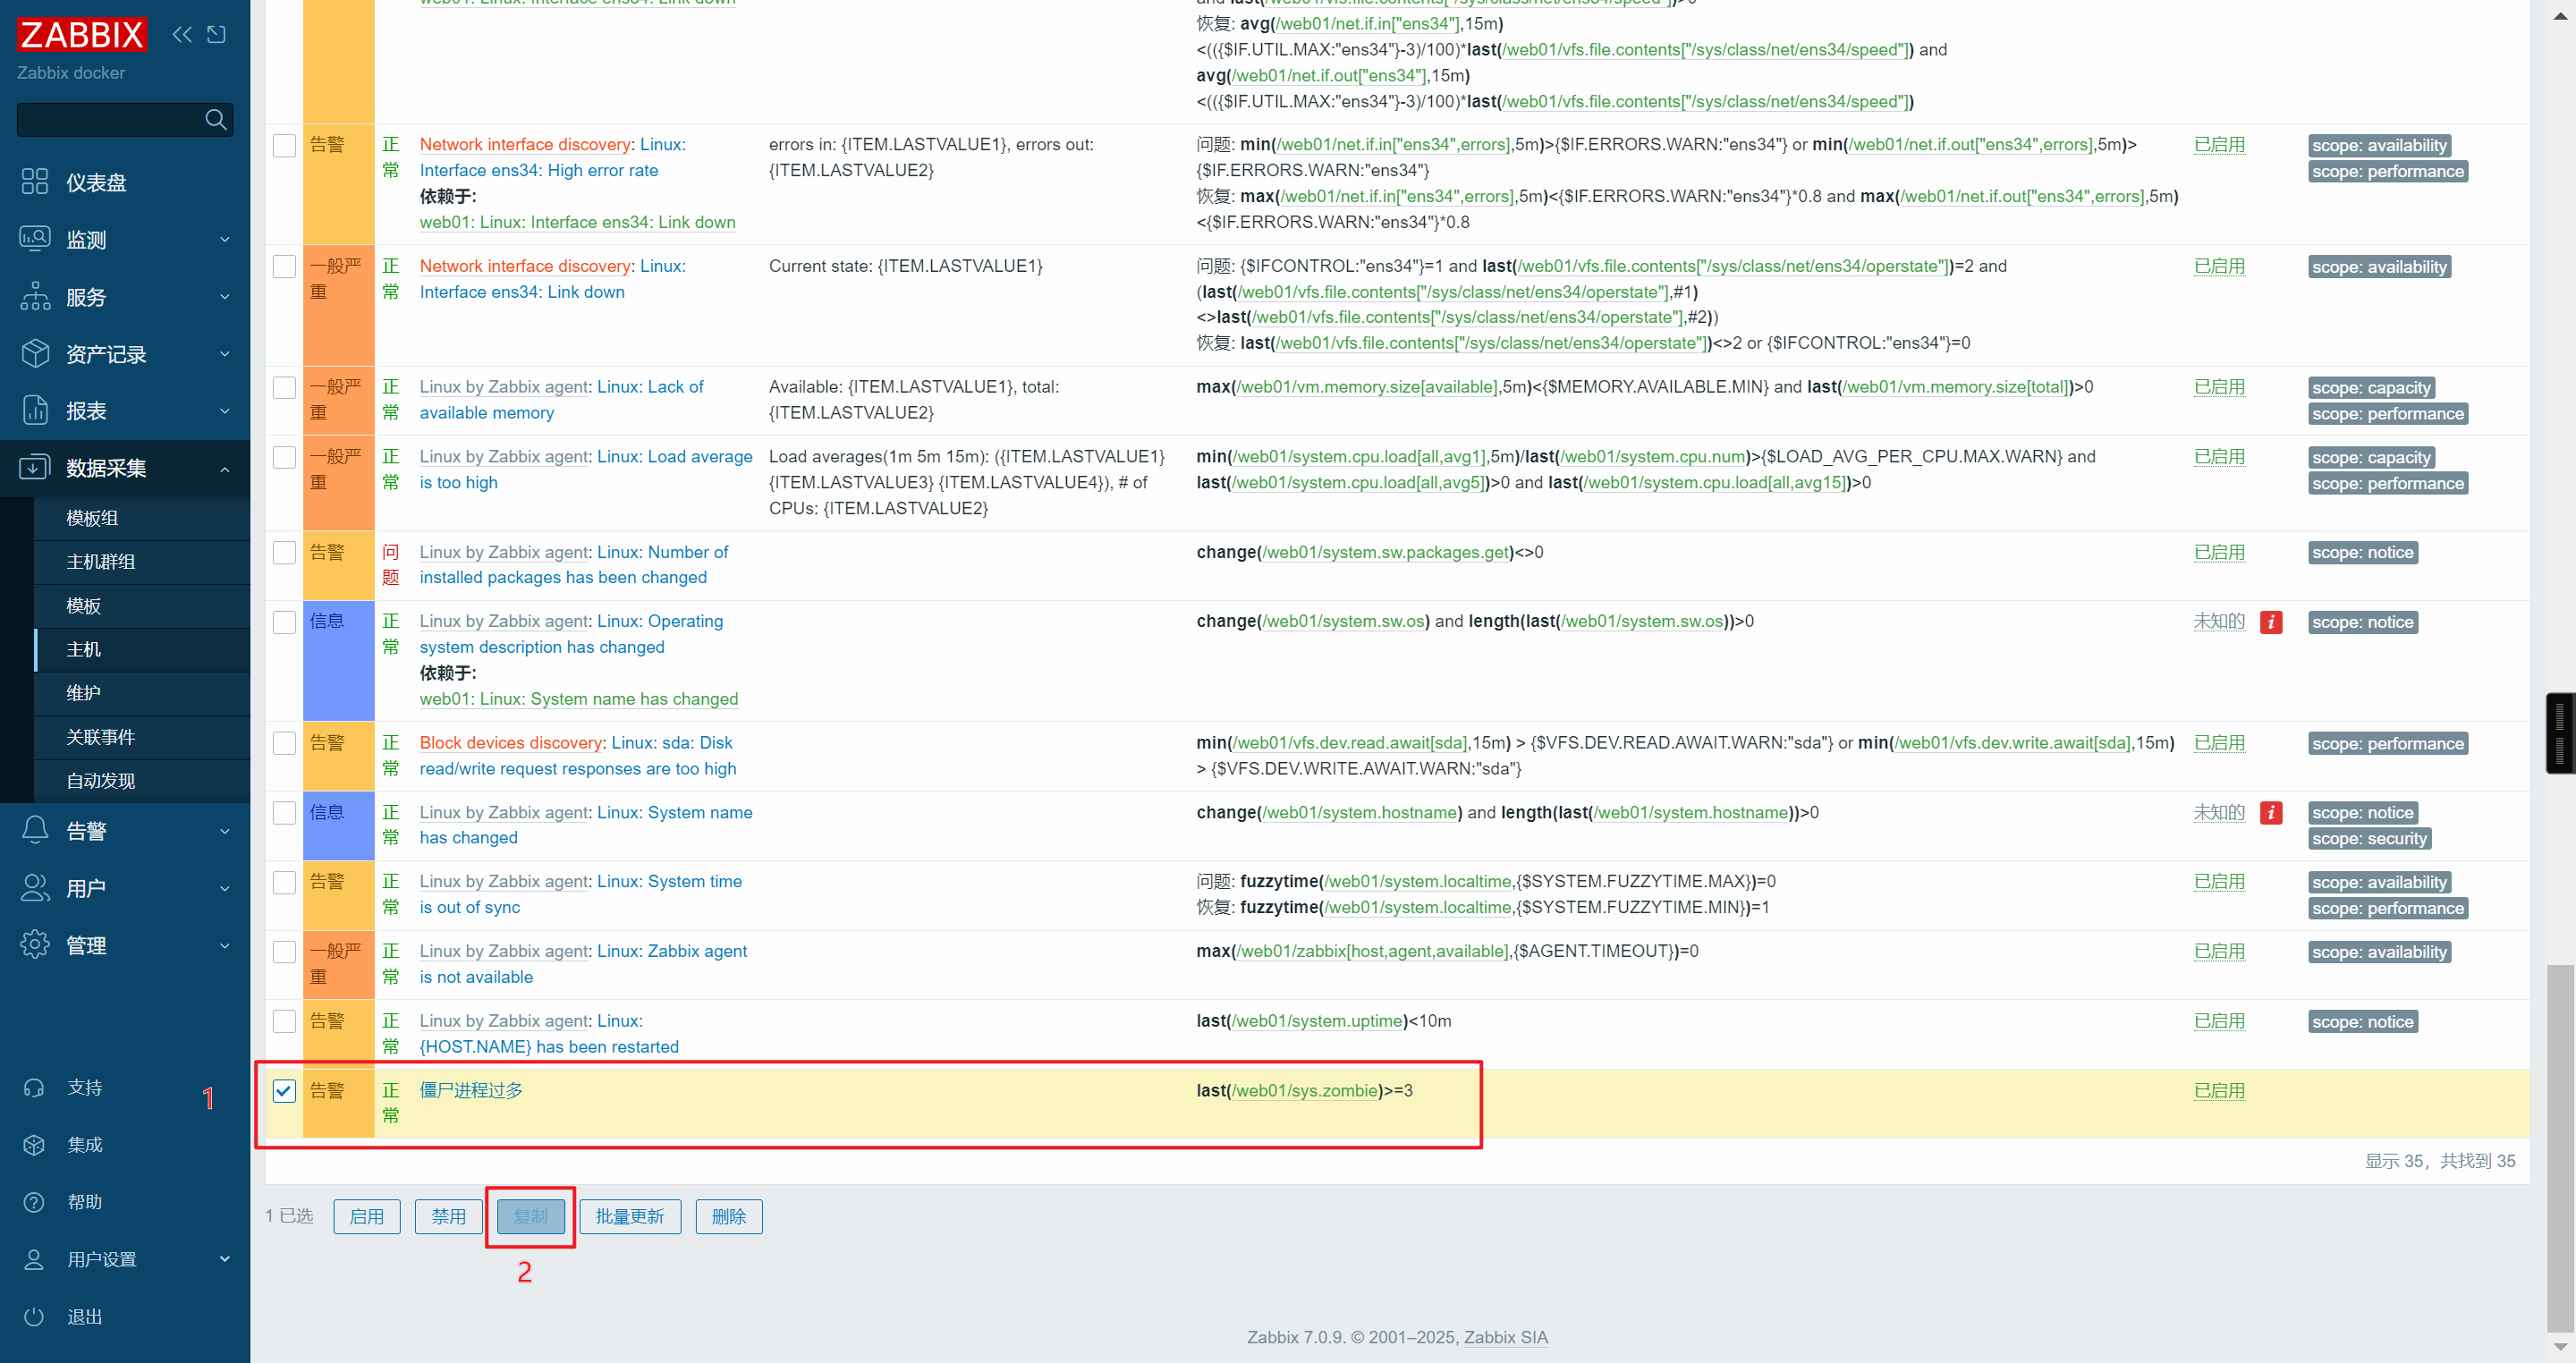
Task: Check the System time out of sync checkbox
Action: tap(284, 882)
